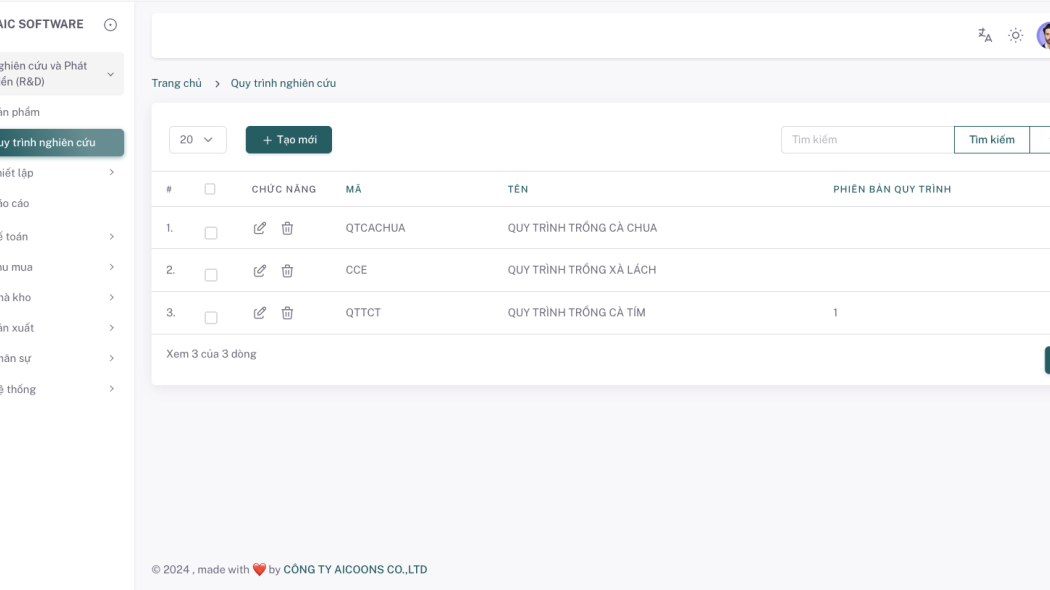1050x590 pixels.
Task: Click delete trash icon for QTCACHUA row
Action: tap(287, 228)
